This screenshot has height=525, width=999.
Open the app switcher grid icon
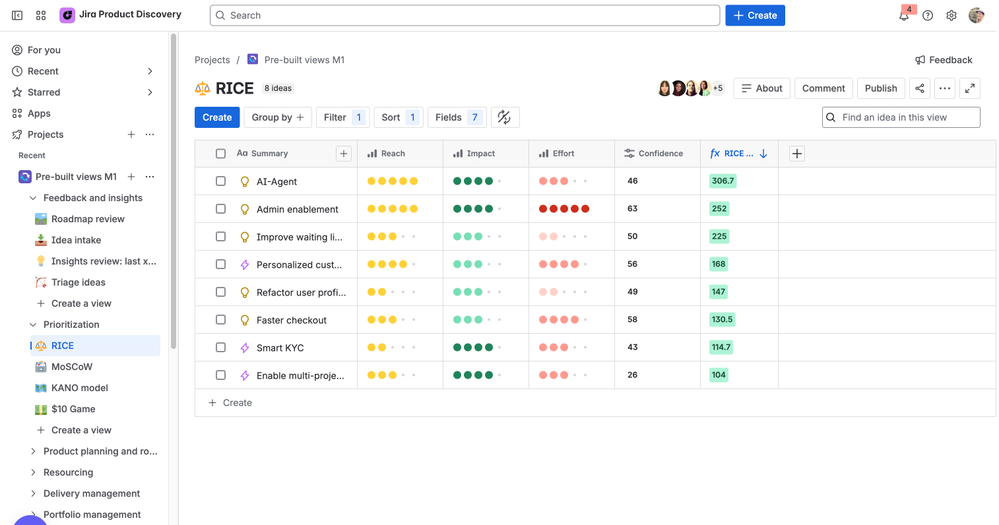point(41,15)
